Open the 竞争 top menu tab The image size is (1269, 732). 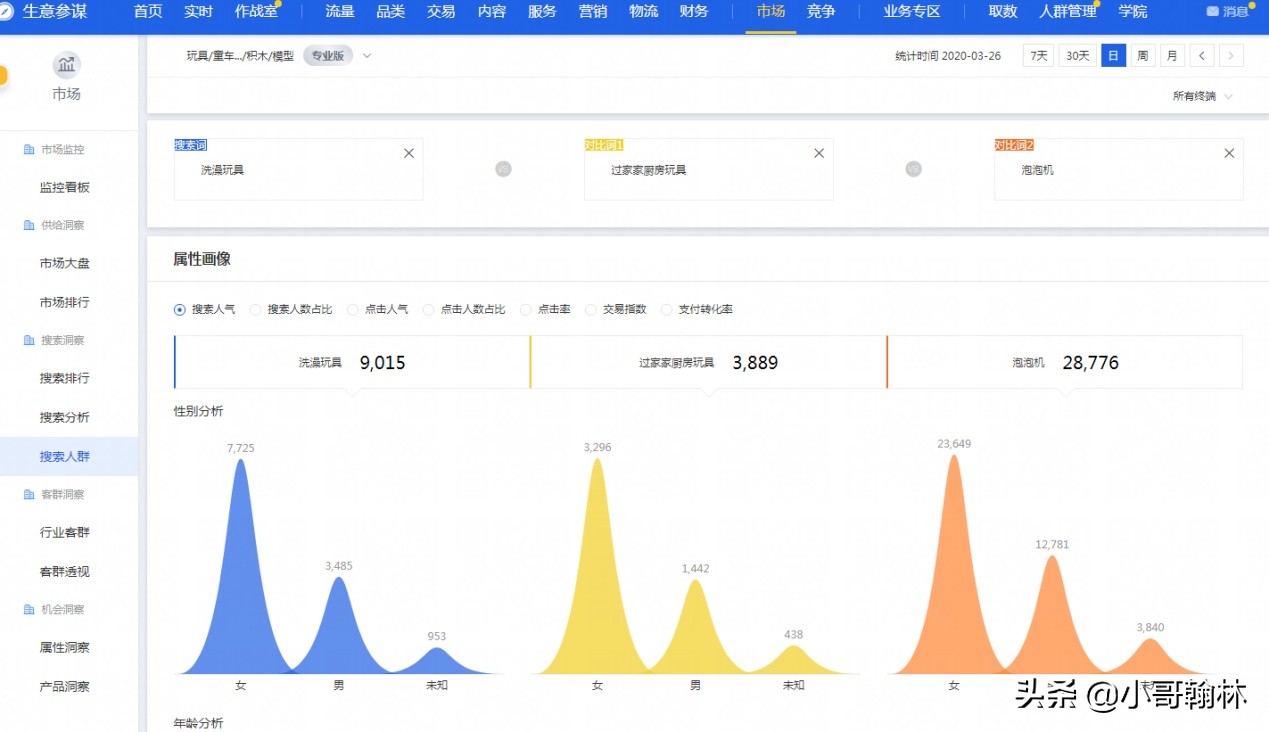pyautogui.click(x=822, y=12)
